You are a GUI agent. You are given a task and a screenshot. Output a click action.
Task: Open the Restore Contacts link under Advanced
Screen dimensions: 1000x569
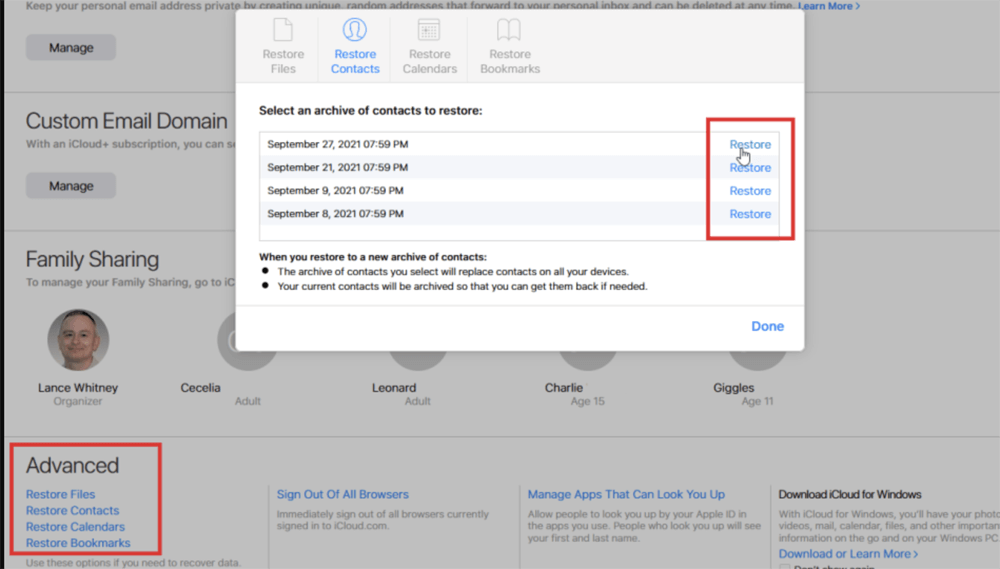pos(73,510)
